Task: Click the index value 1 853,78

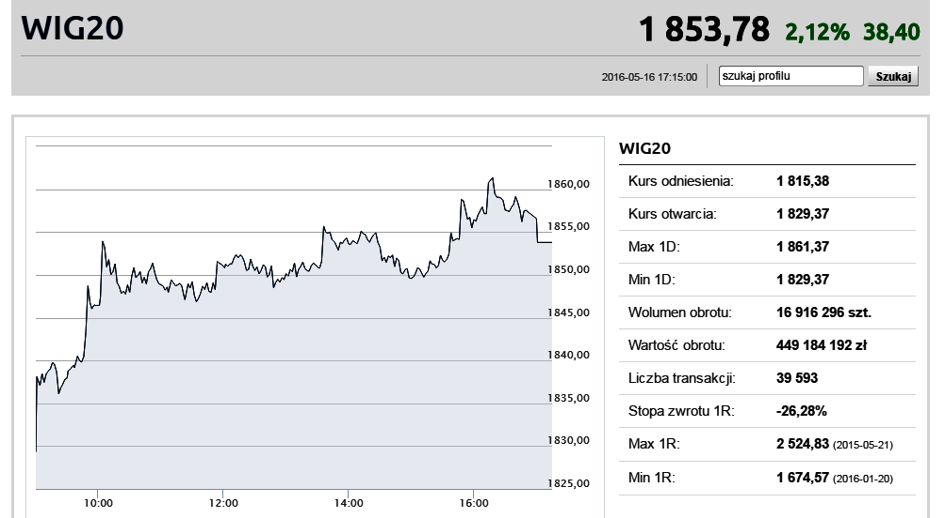Action: (x=704, y=29)
